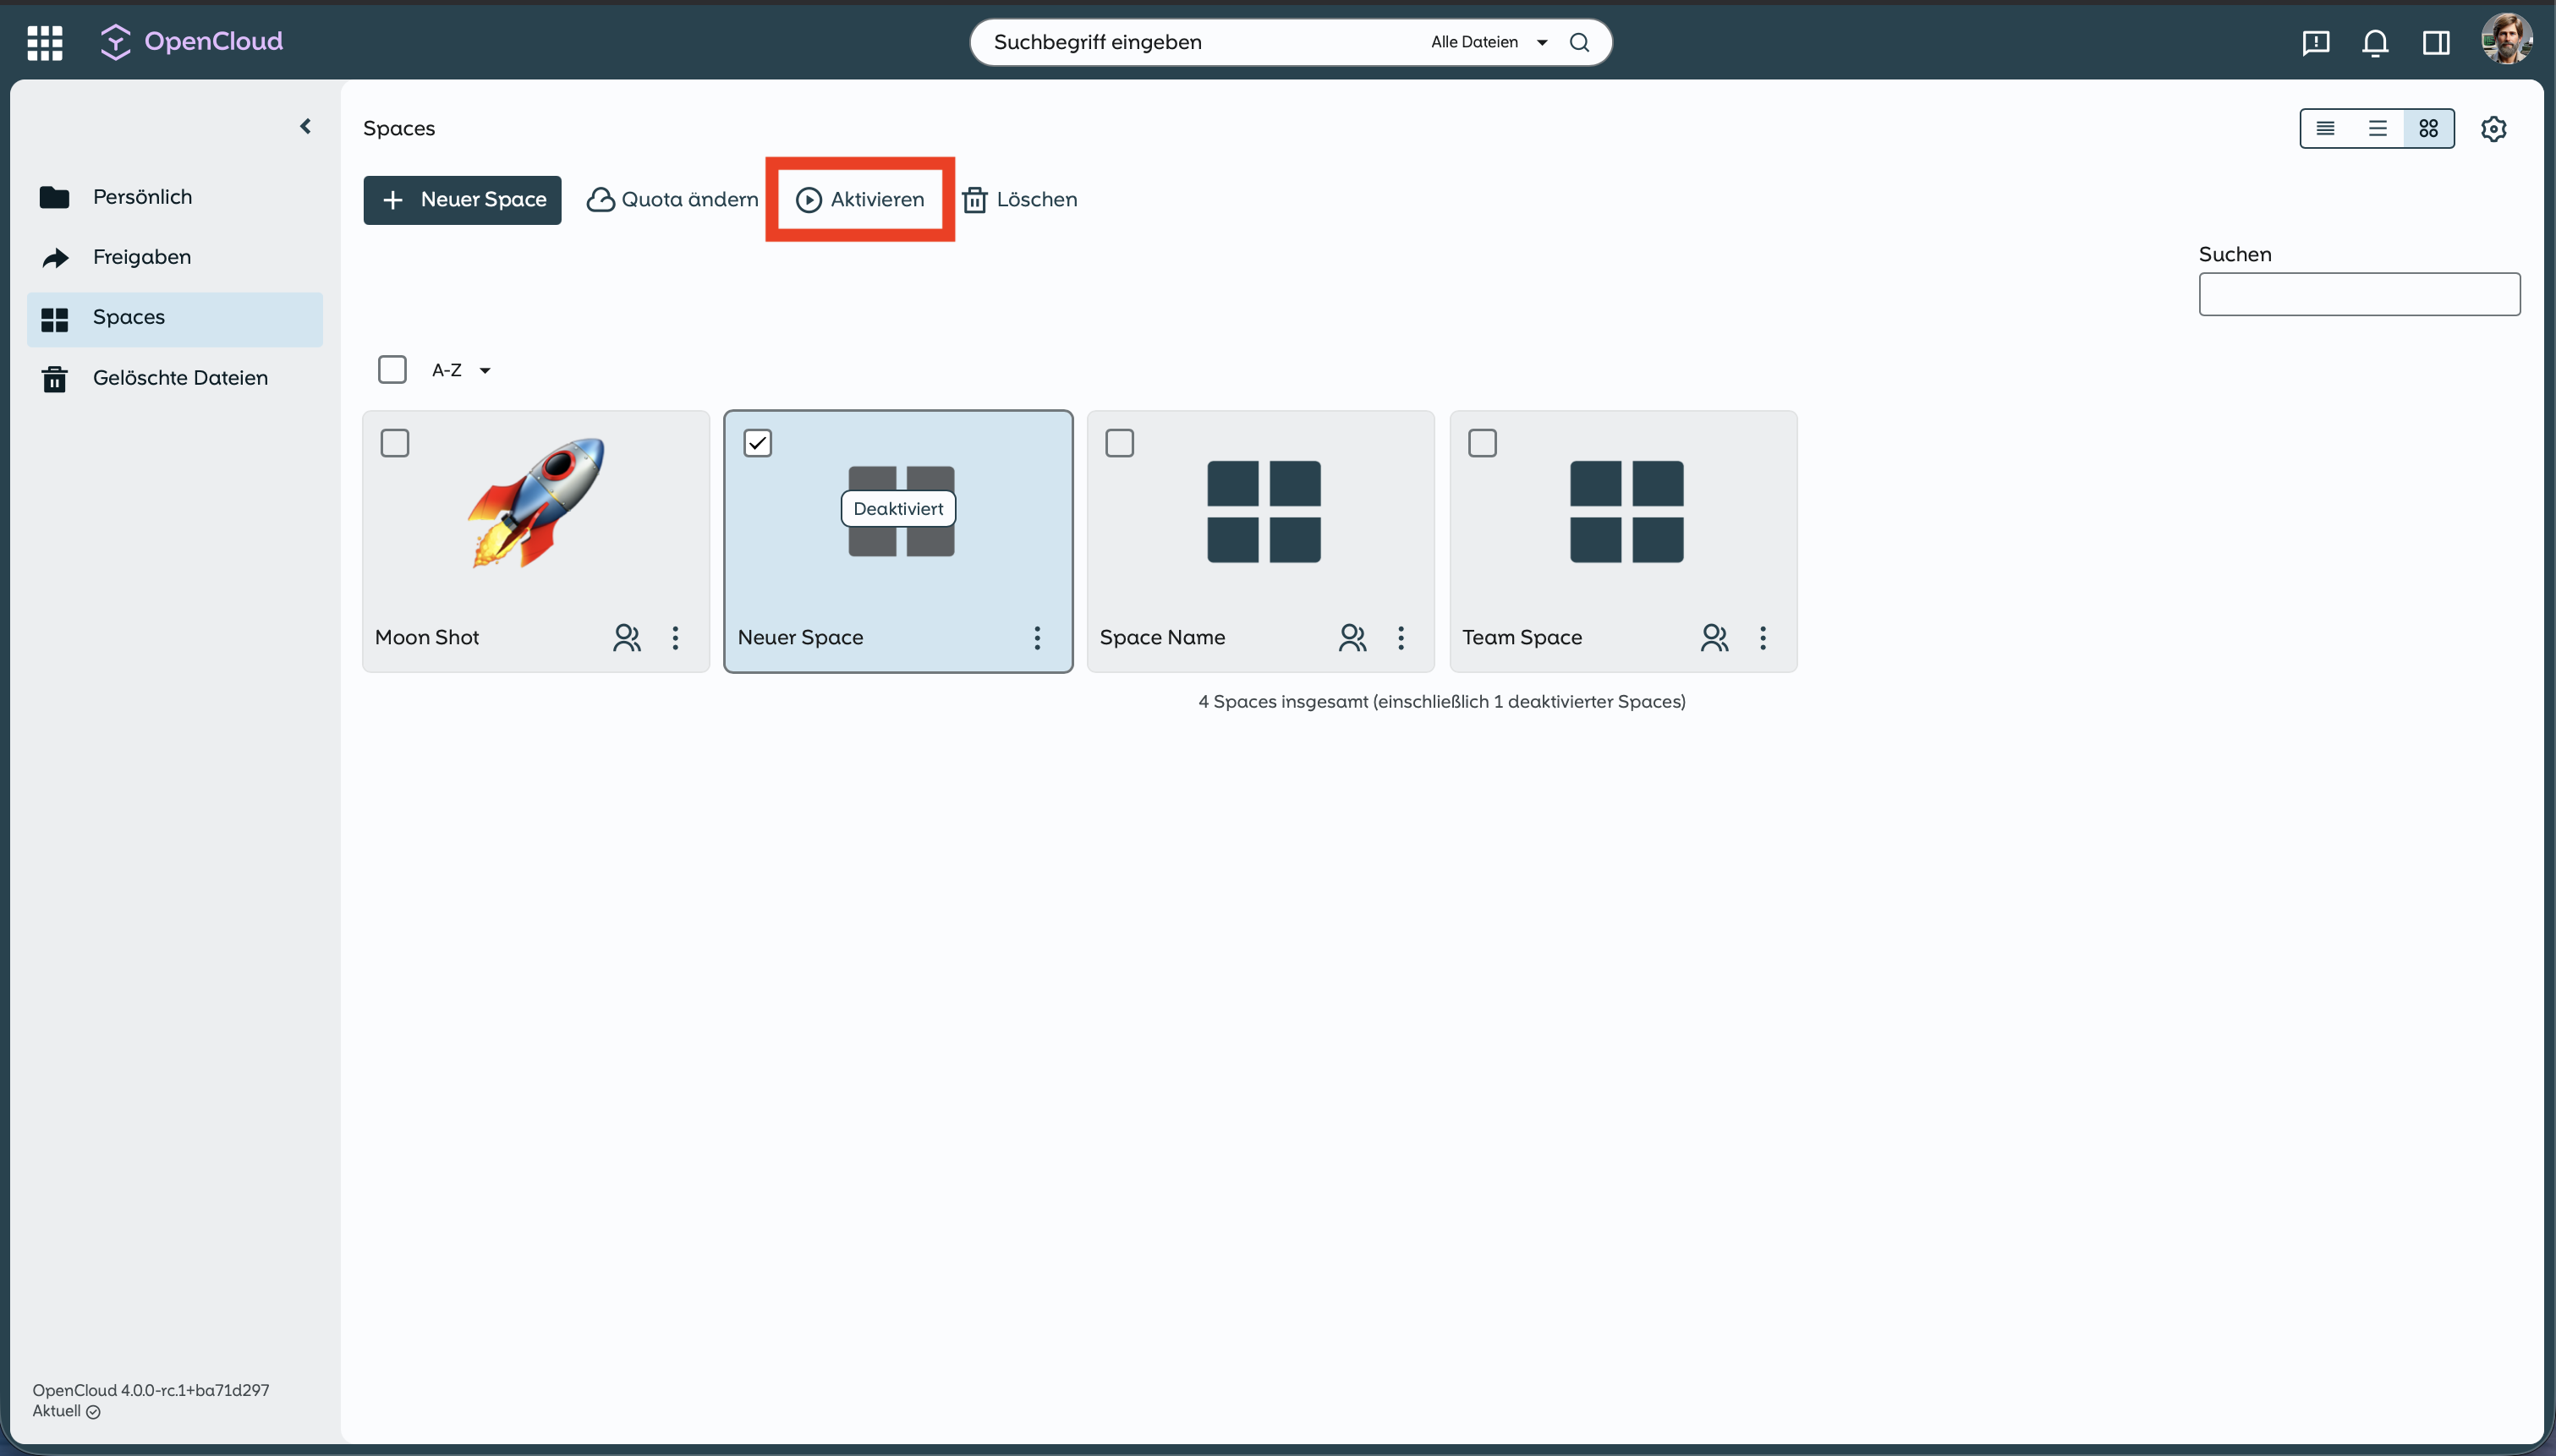Switch to the tiles view

2428,129
